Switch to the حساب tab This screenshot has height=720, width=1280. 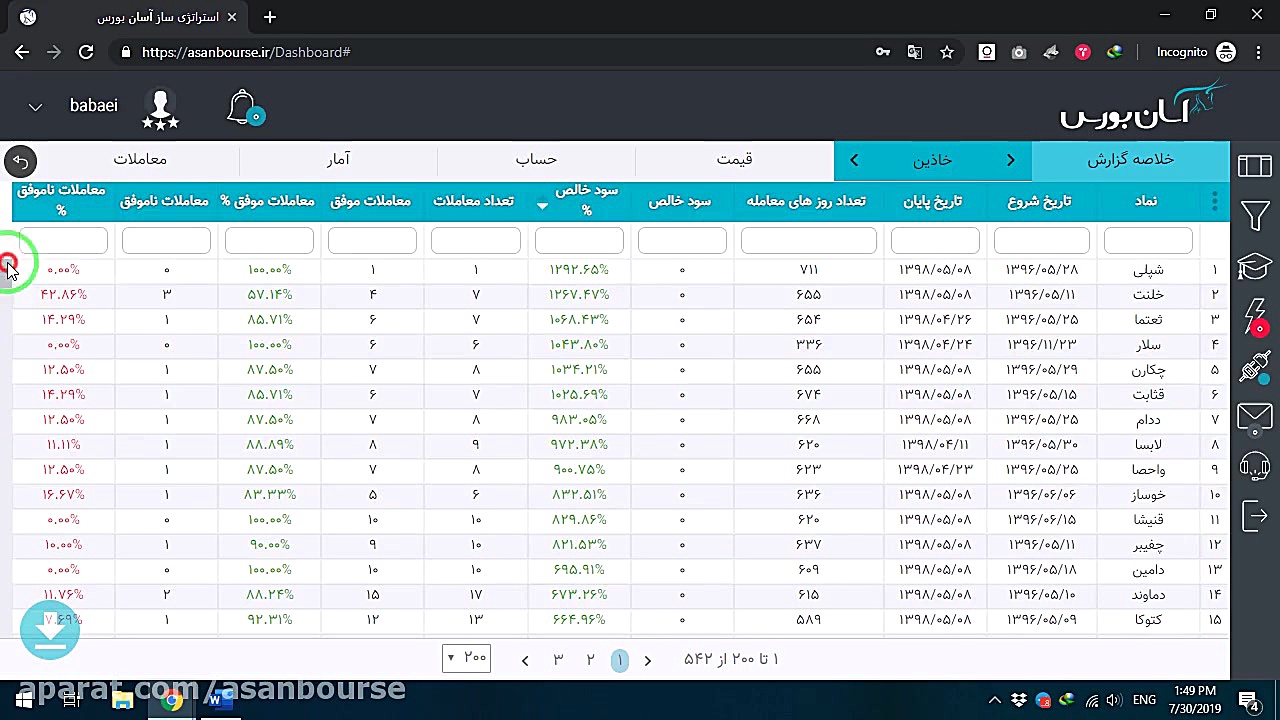(536, 160)
